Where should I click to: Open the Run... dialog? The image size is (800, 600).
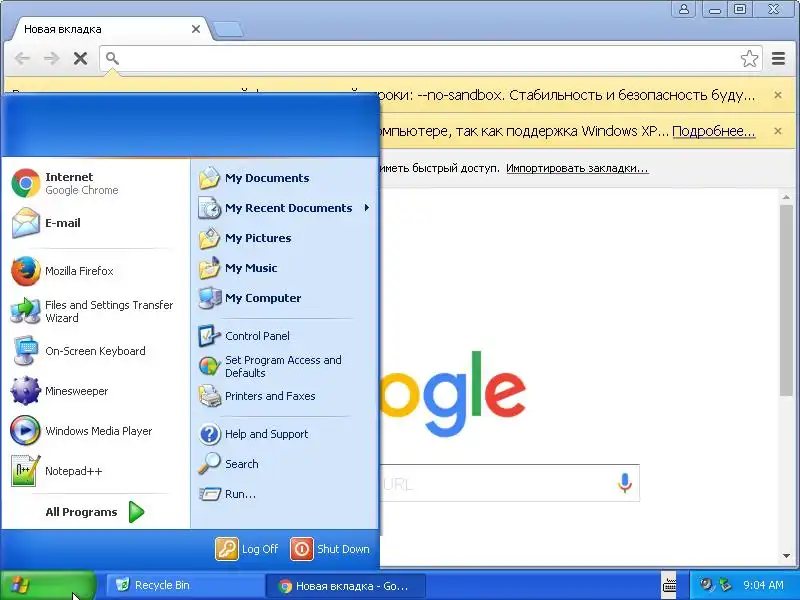pyautogui.click(x=284, y=494)
